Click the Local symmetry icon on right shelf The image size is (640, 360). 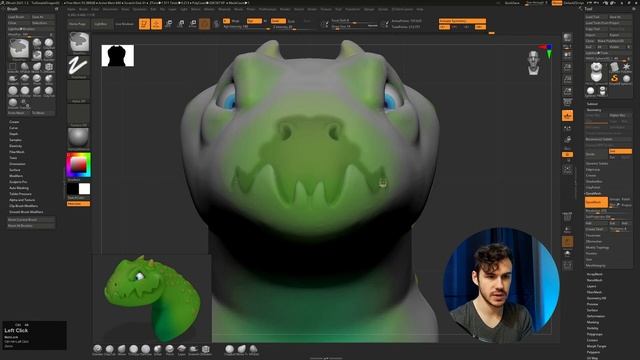pos(567,128)
